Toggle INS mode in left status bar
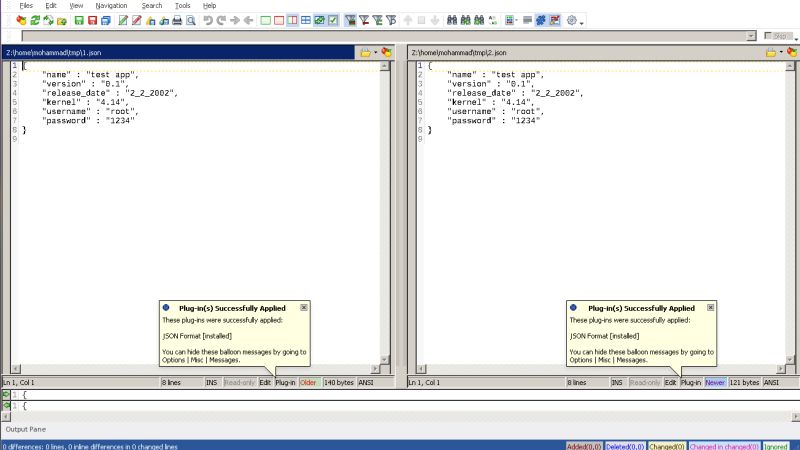Viewport: 800px width, 450px height. point(212,382)
